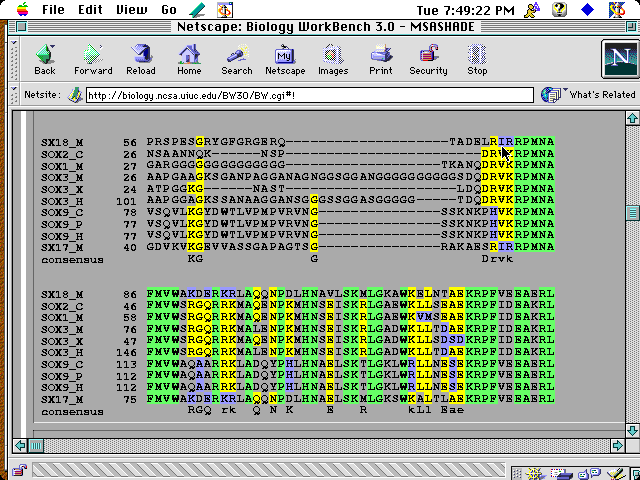The height and width of the screenshot is (480, 640).
Task: Reload the current page
Action: point(141,59)
